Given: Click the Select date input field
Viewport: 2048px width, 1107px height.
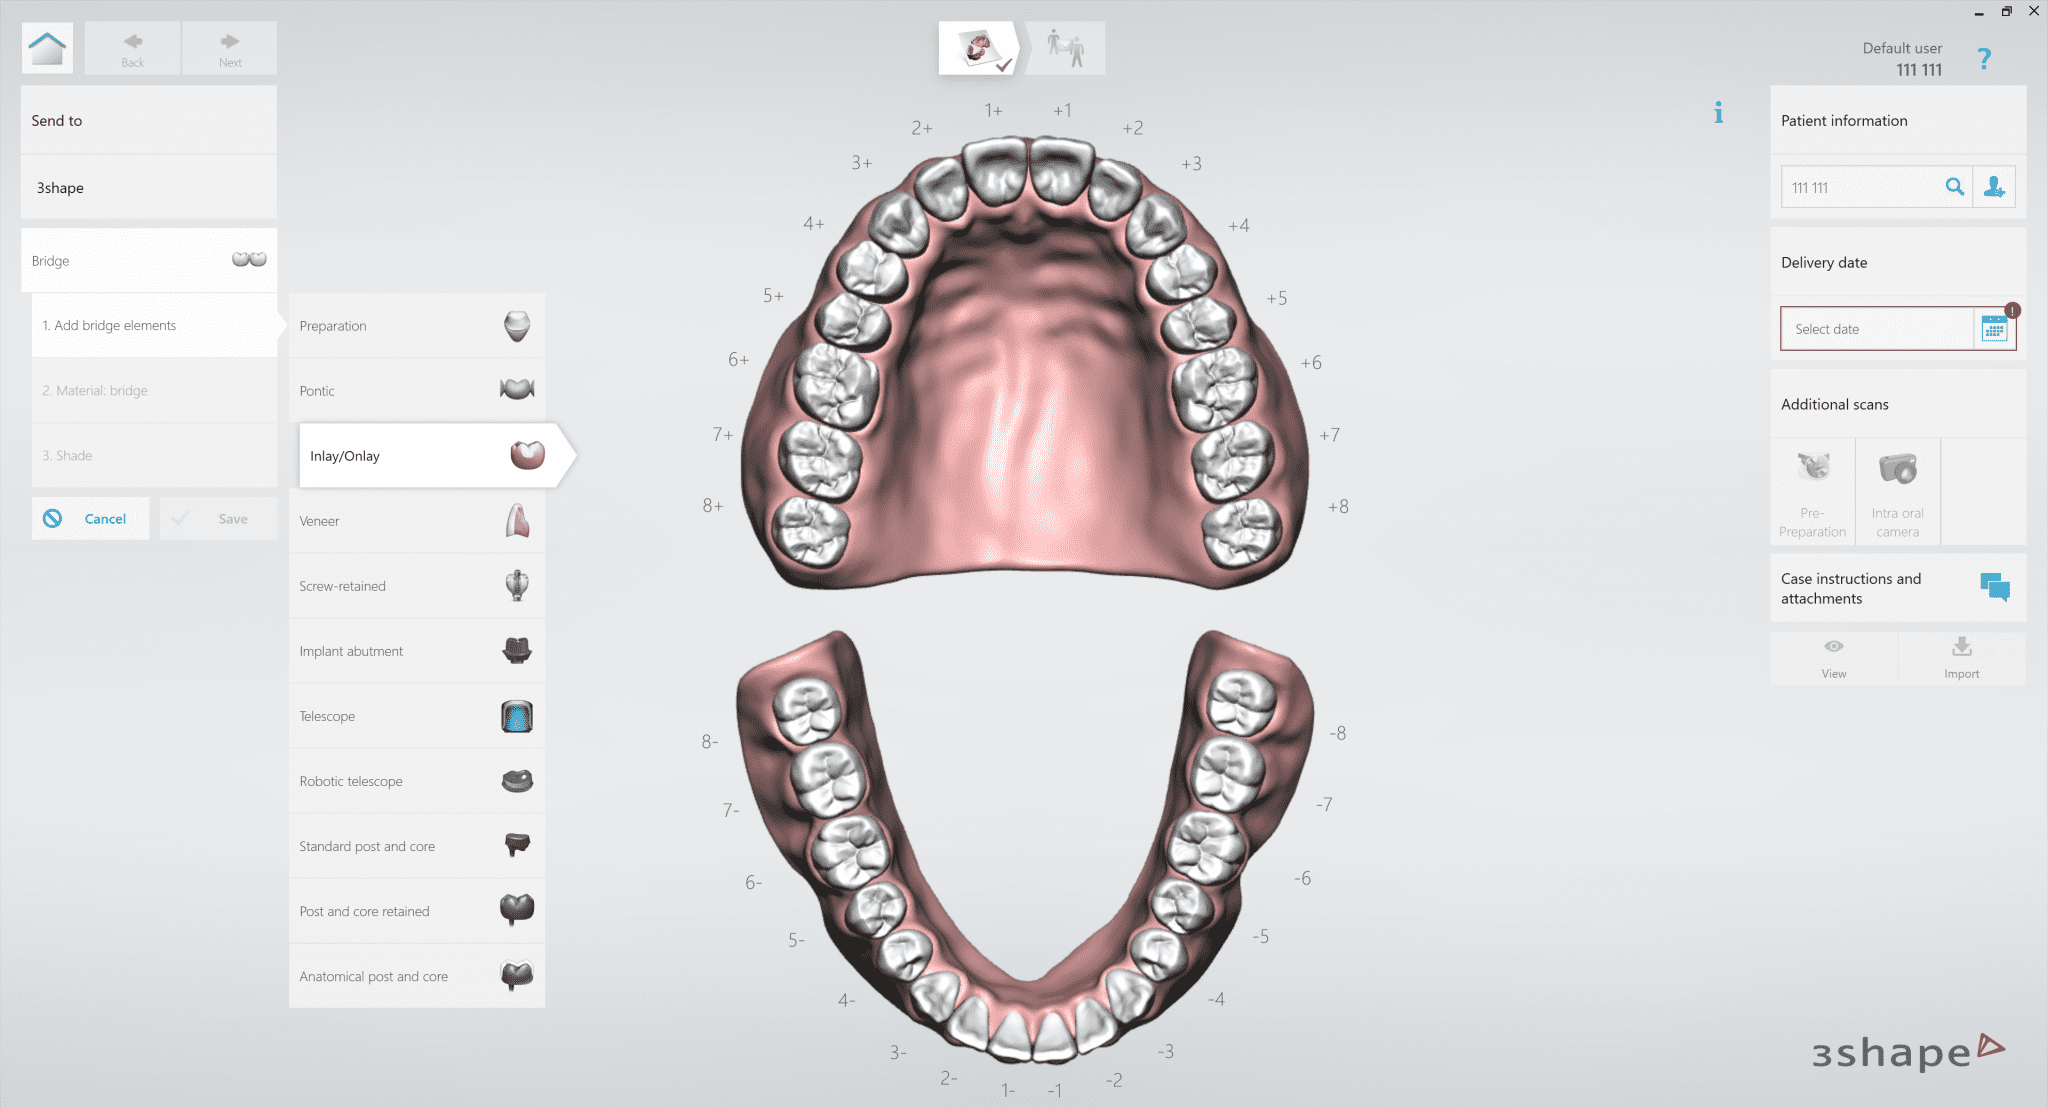Looking at the screenshot, I should pos(1870,328).
